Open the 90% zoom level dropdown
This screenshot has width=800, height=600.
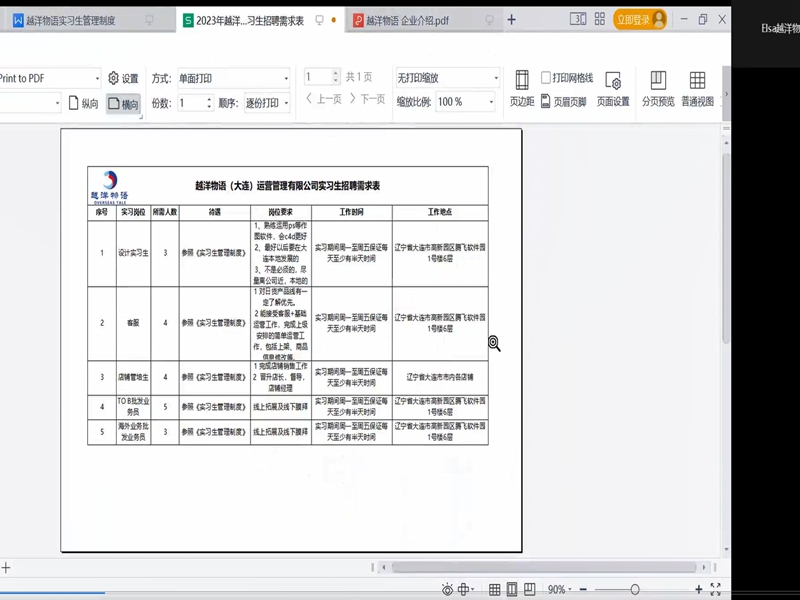(x=559, y=590)
